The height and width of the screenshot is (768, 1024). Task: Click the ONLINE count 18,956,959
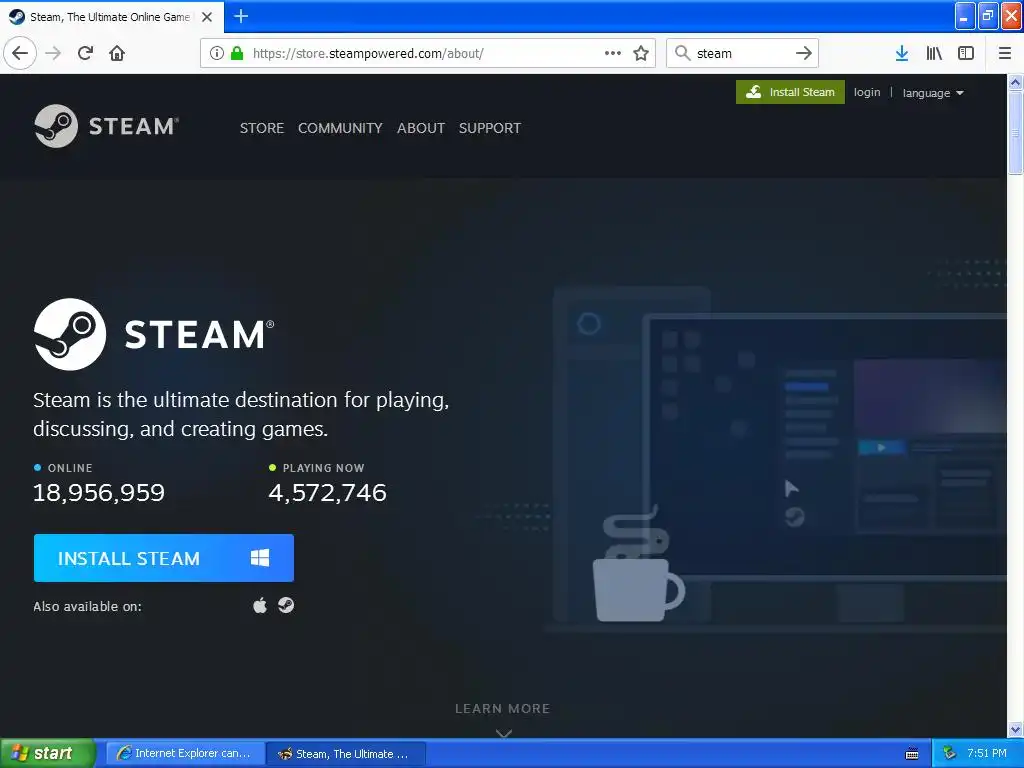point(99,492)
